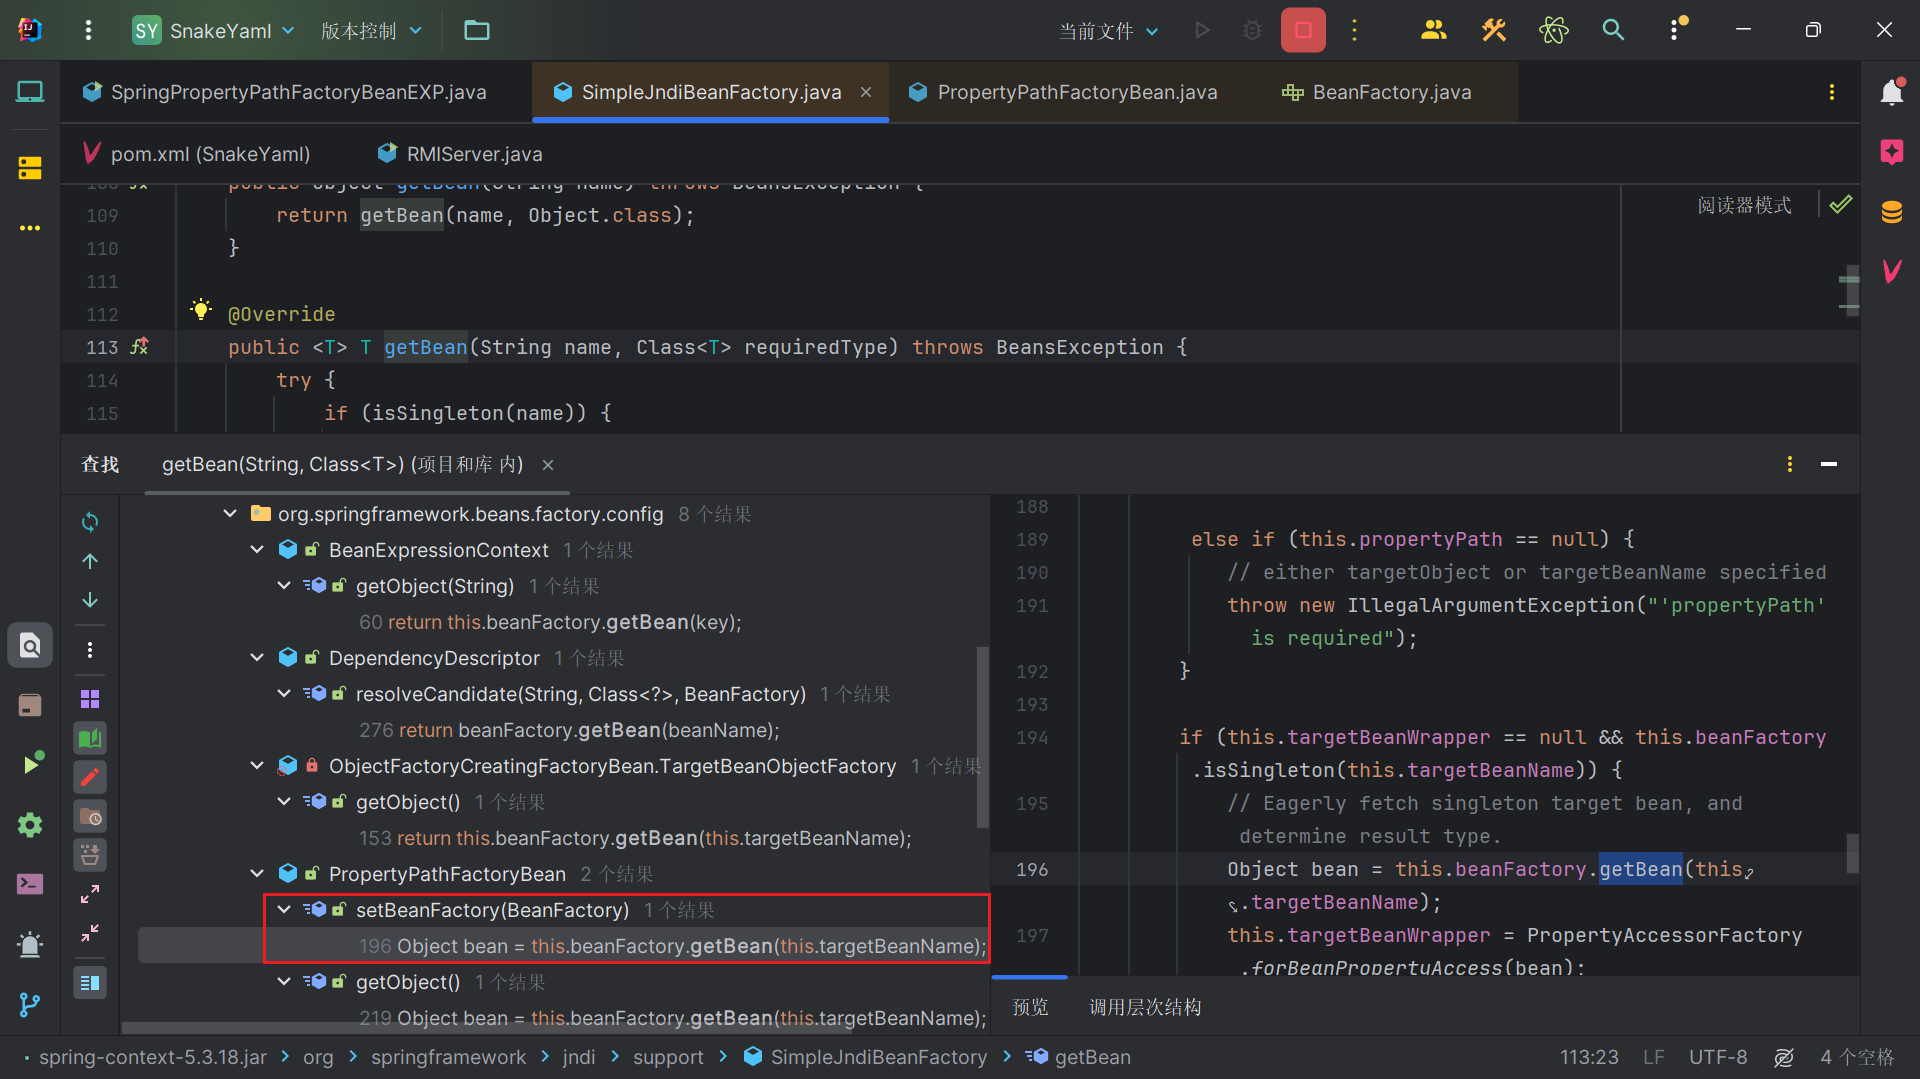Open the build tools hammer icon
This screenshot has width=1920, height=1079.
pyautogui.click(x=1493, y=30)
